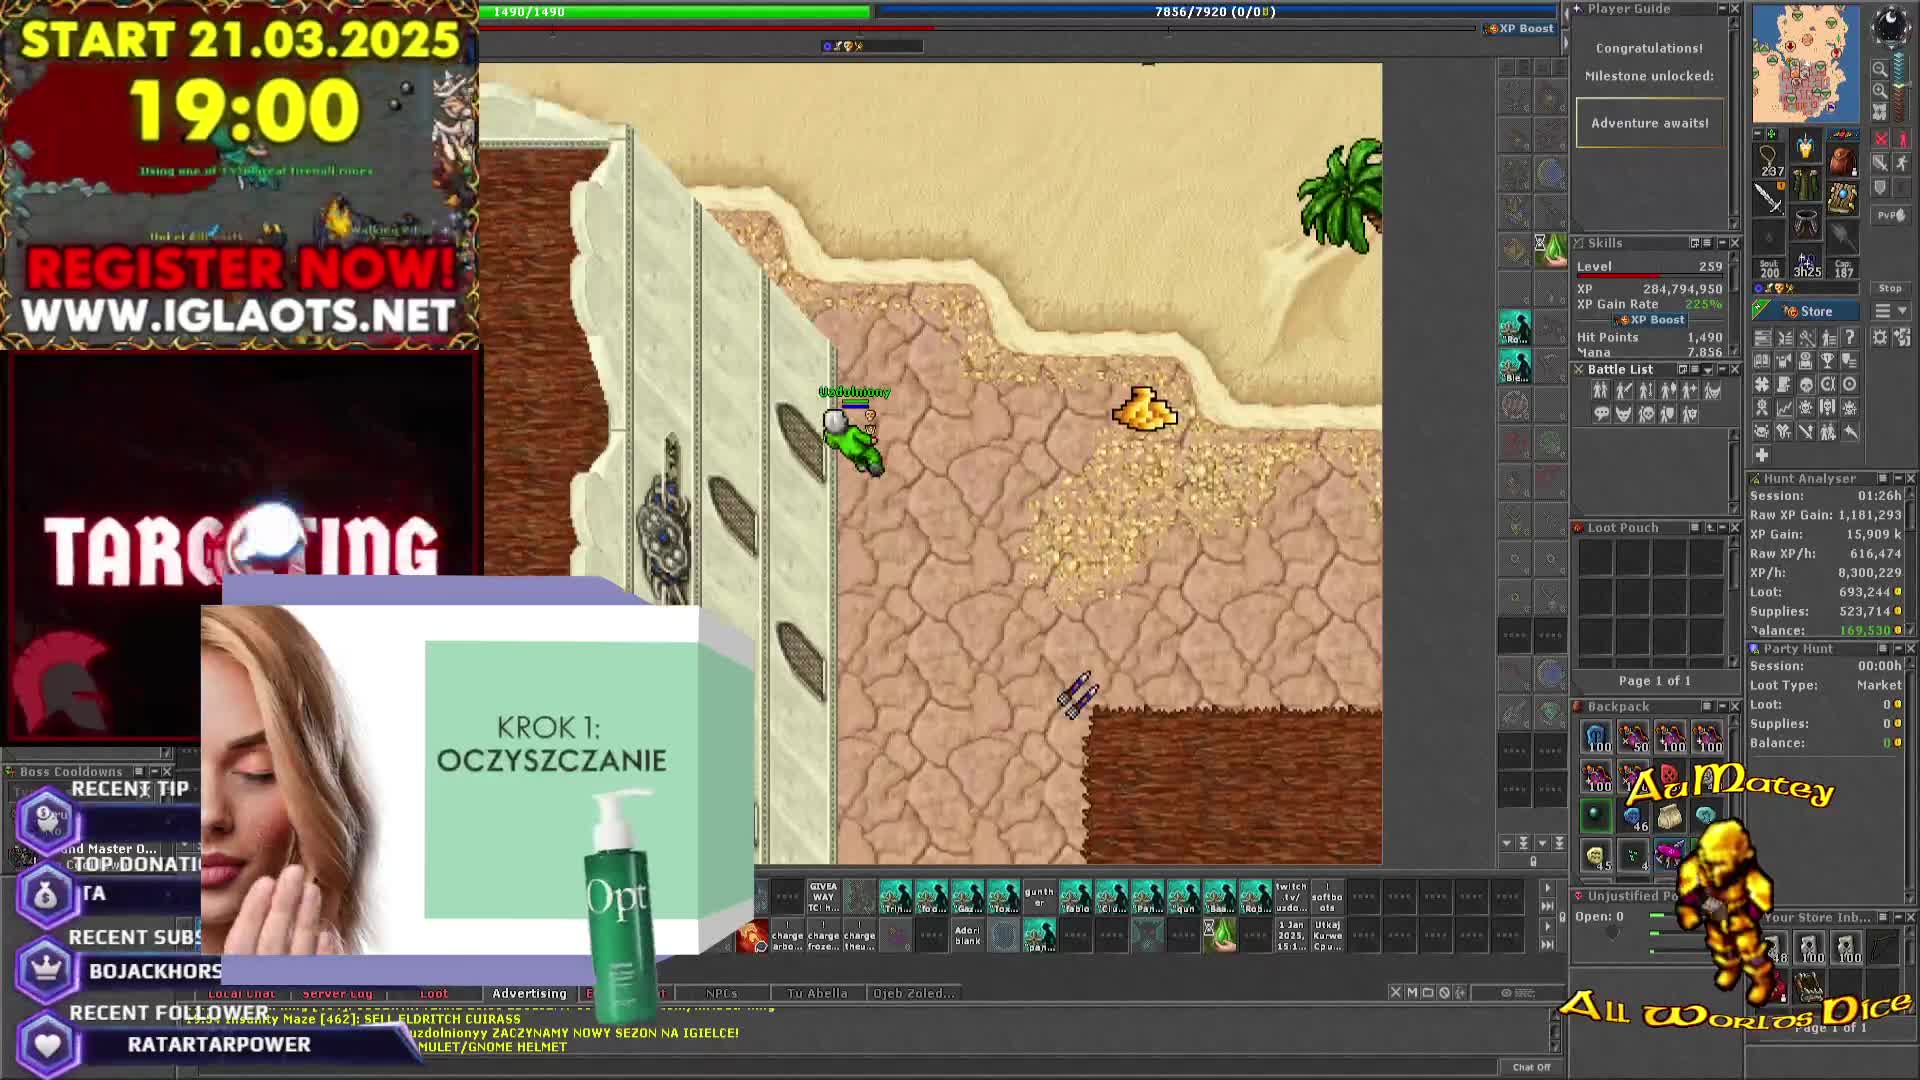Click the Chat Off button

pyautogui.click(x=1531, y=1067)
